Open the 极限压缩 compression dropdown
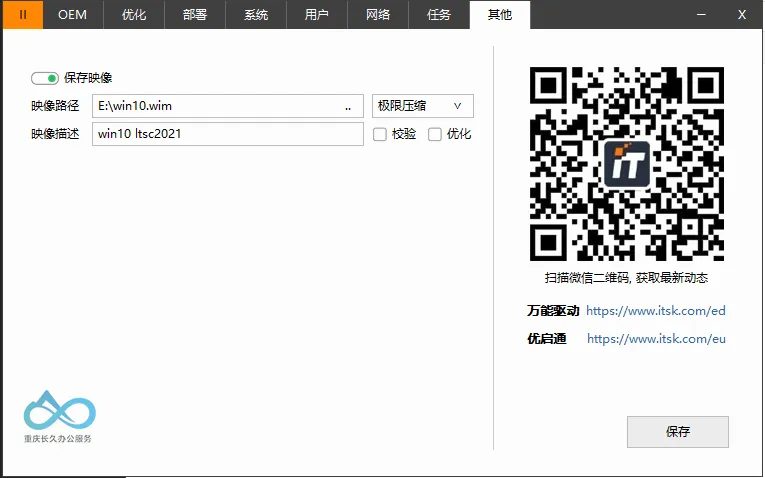The width and height of the screenshot is (765, 478). (423, 106)
